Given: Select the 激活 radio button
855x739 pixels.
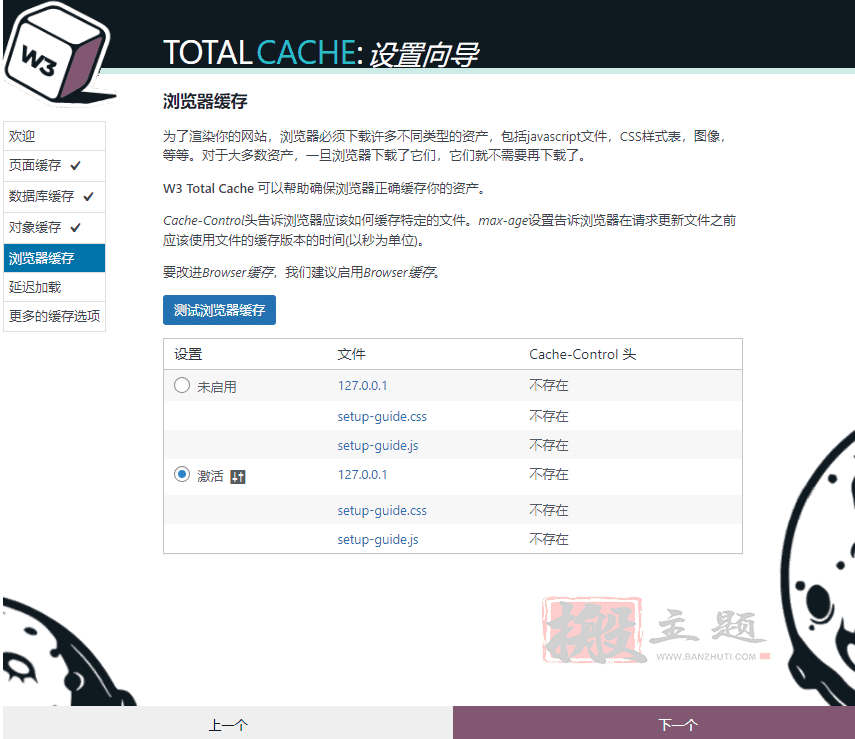Looking at the screenshot, I should 182,474.
